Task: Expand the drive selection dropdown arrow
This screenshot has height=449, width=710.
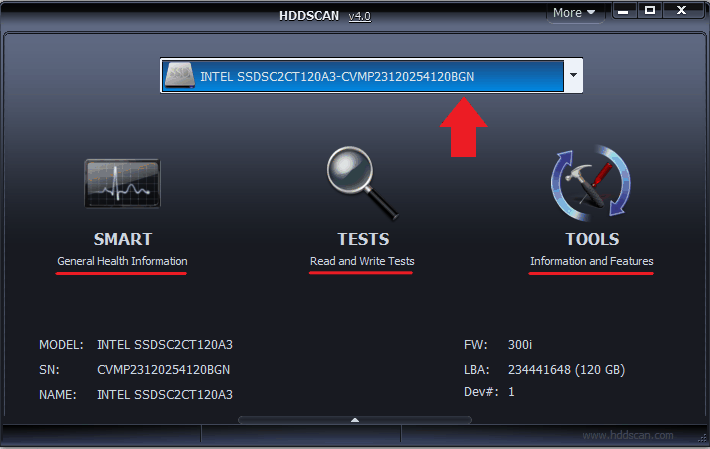Action: coord(573,75)
